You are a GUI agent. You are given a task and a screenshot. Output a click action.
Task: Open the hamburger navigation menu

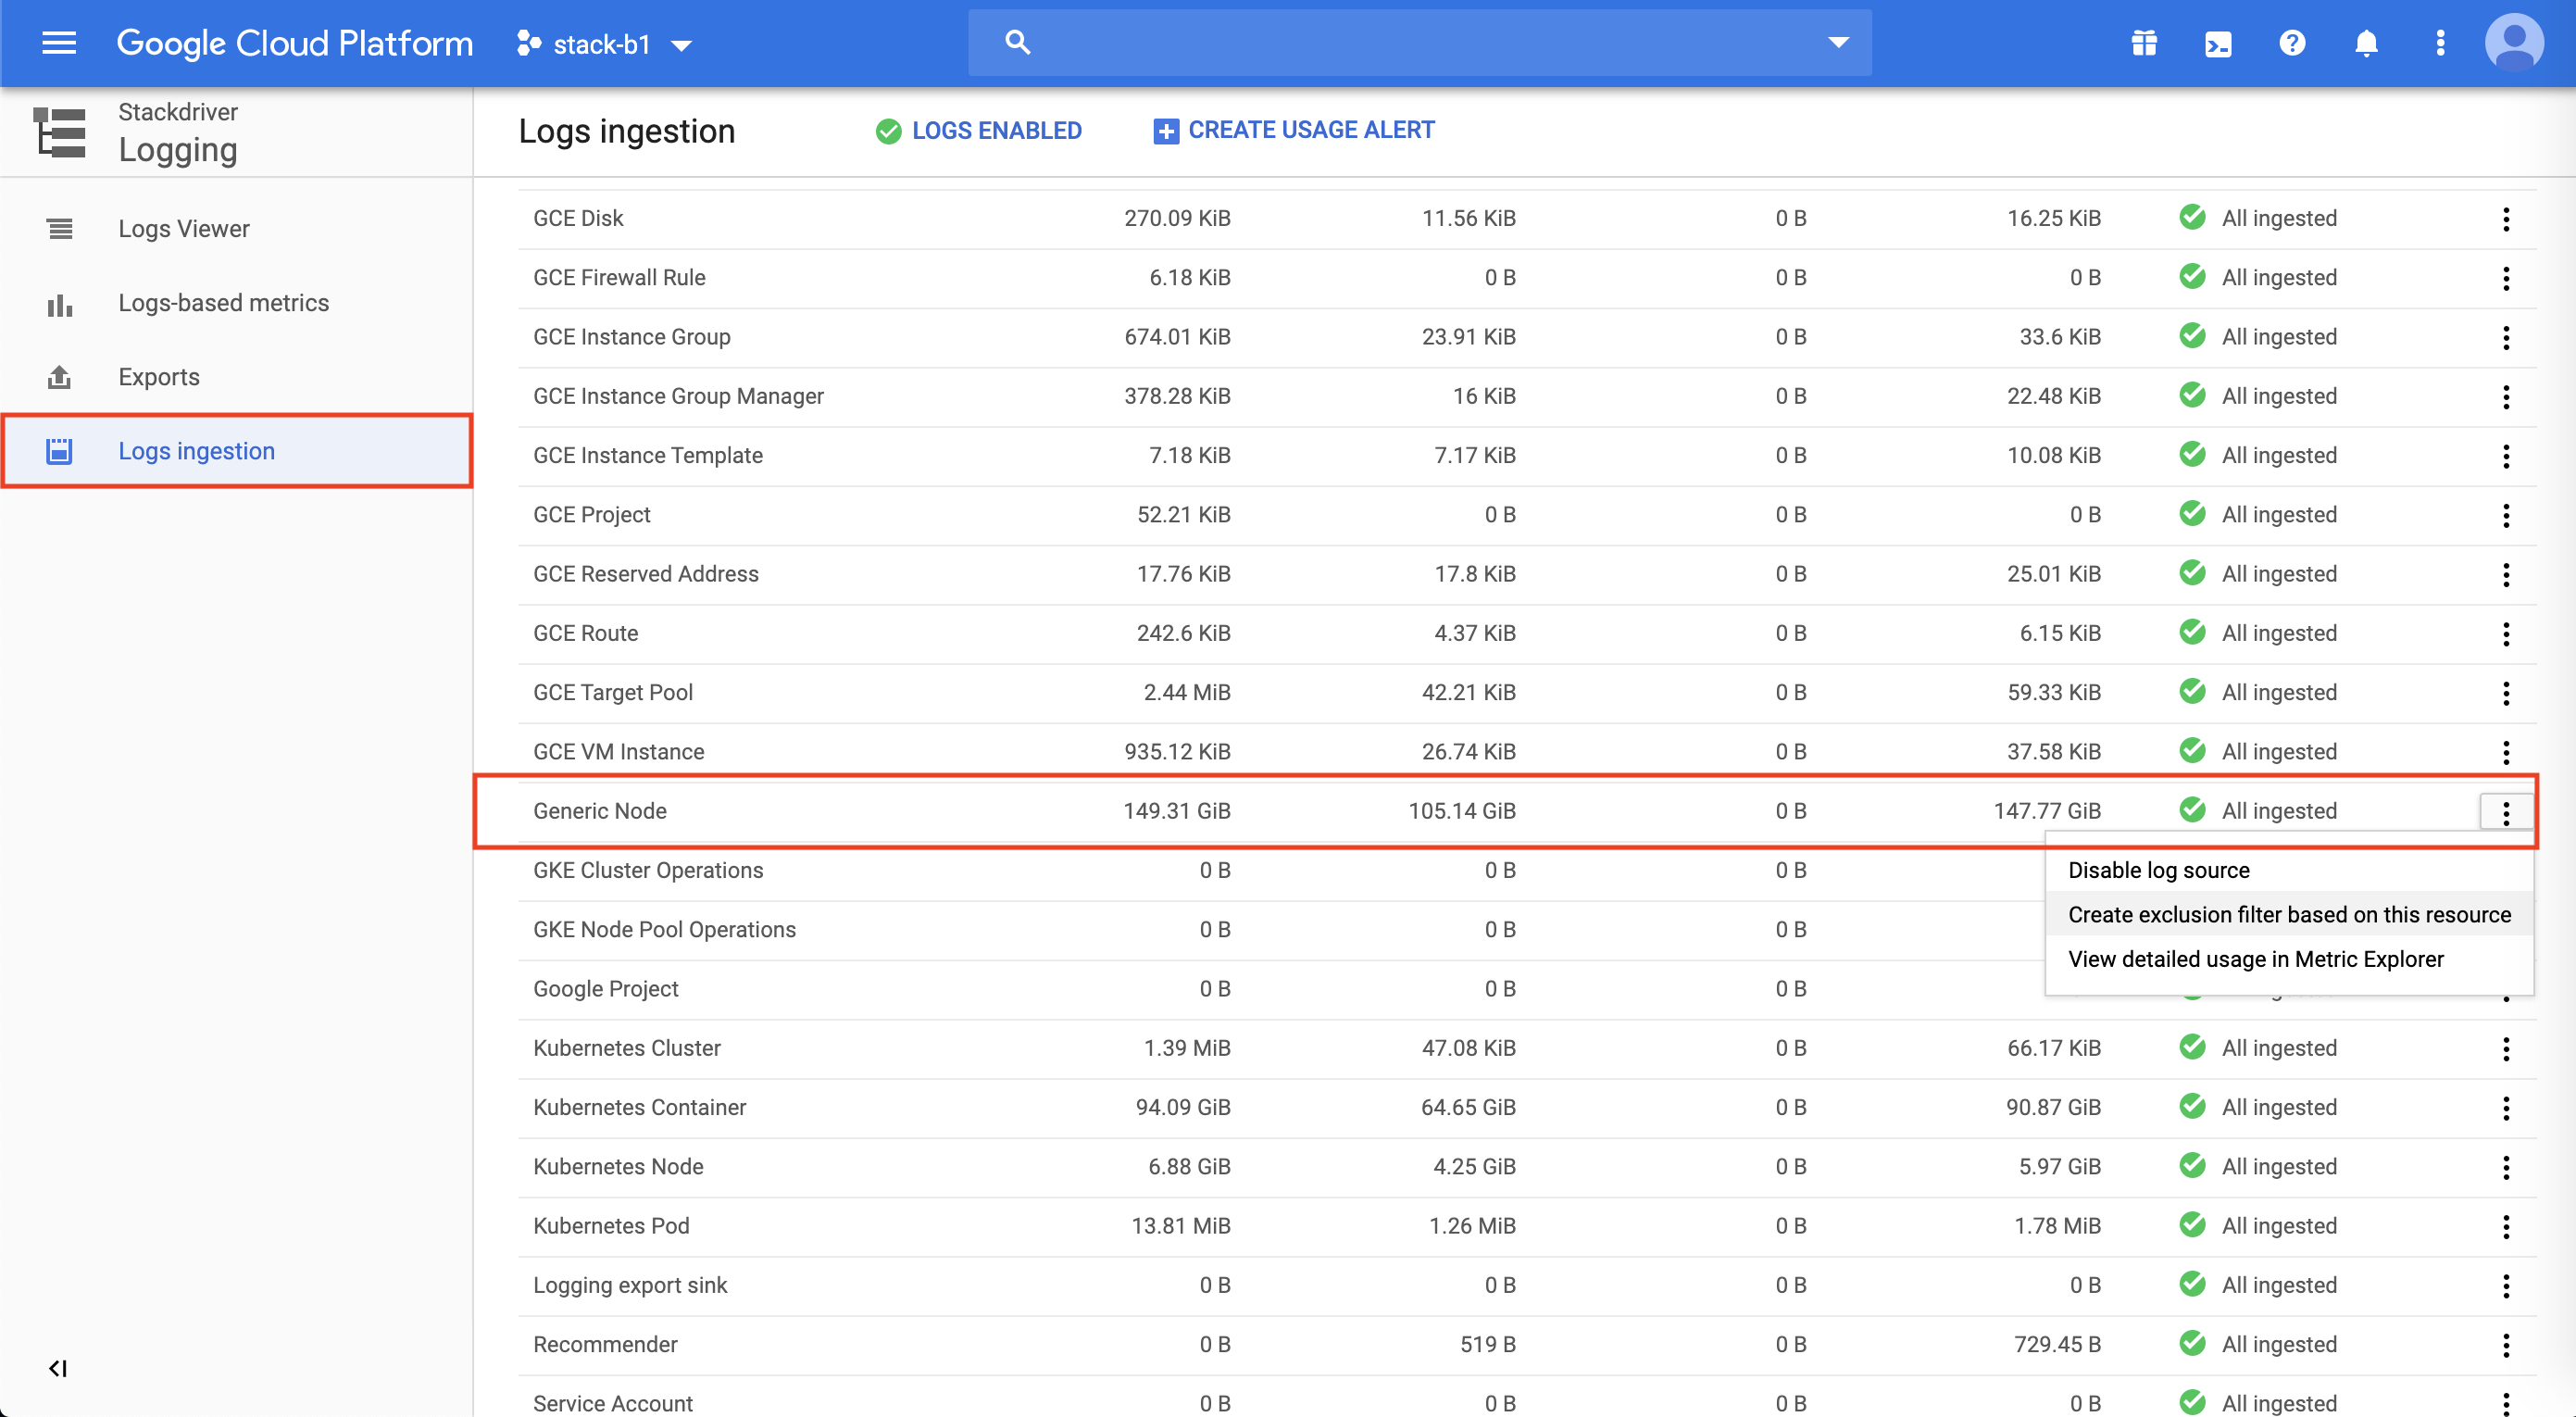point(59,43)
